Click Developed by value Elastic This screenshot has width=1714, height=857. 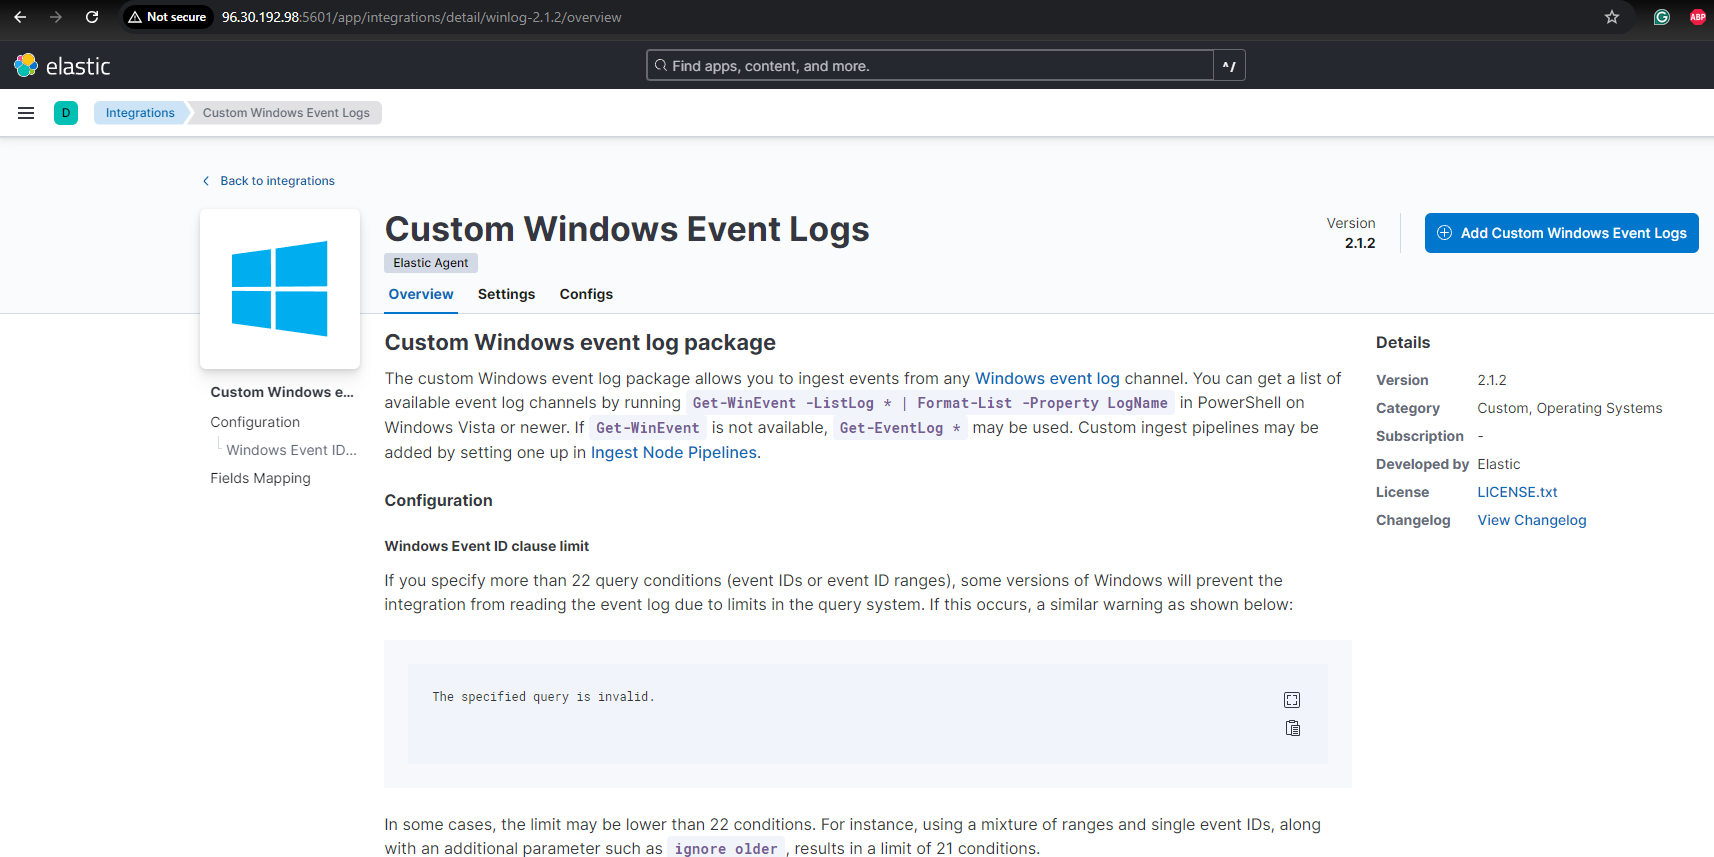[1499, 464]
